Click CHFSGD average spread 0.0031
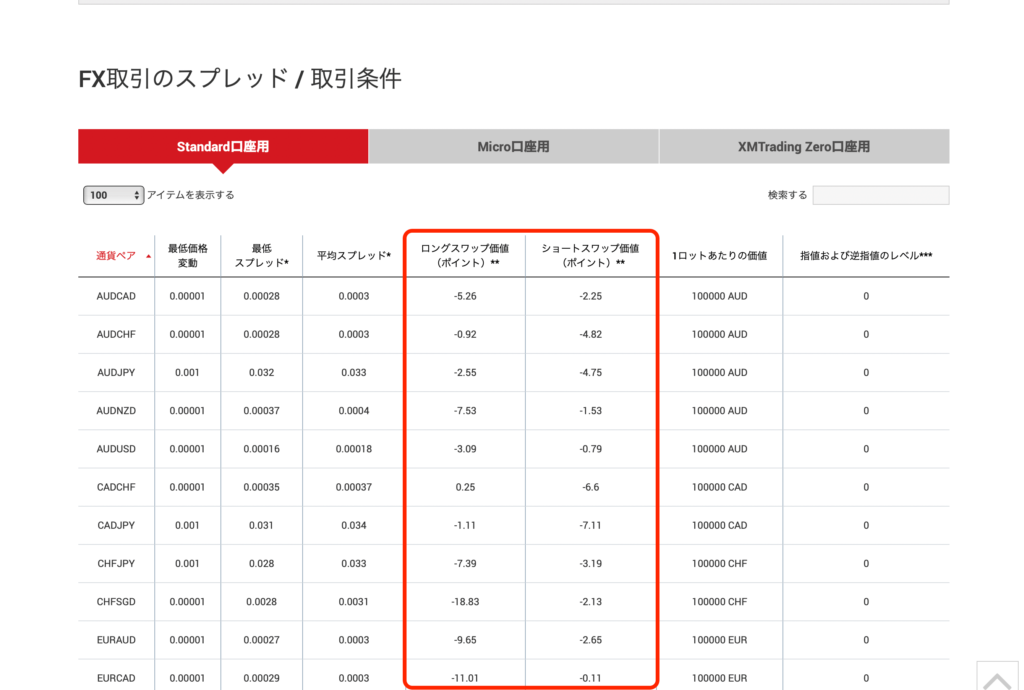The height and width of the screenshot is (690, 1024). pyautogui.click(x=354, y=601)
